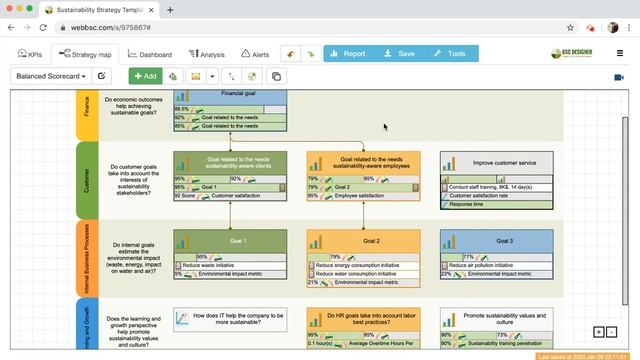Click the green shape icon beside Add
Screen dimensions: 640x360
(173, 76)
